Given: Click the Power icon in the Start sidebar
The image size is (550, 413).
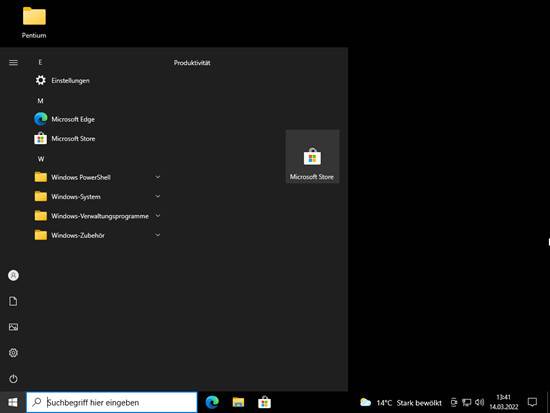Looking at the screenshot, I should (x=13, y=379).
